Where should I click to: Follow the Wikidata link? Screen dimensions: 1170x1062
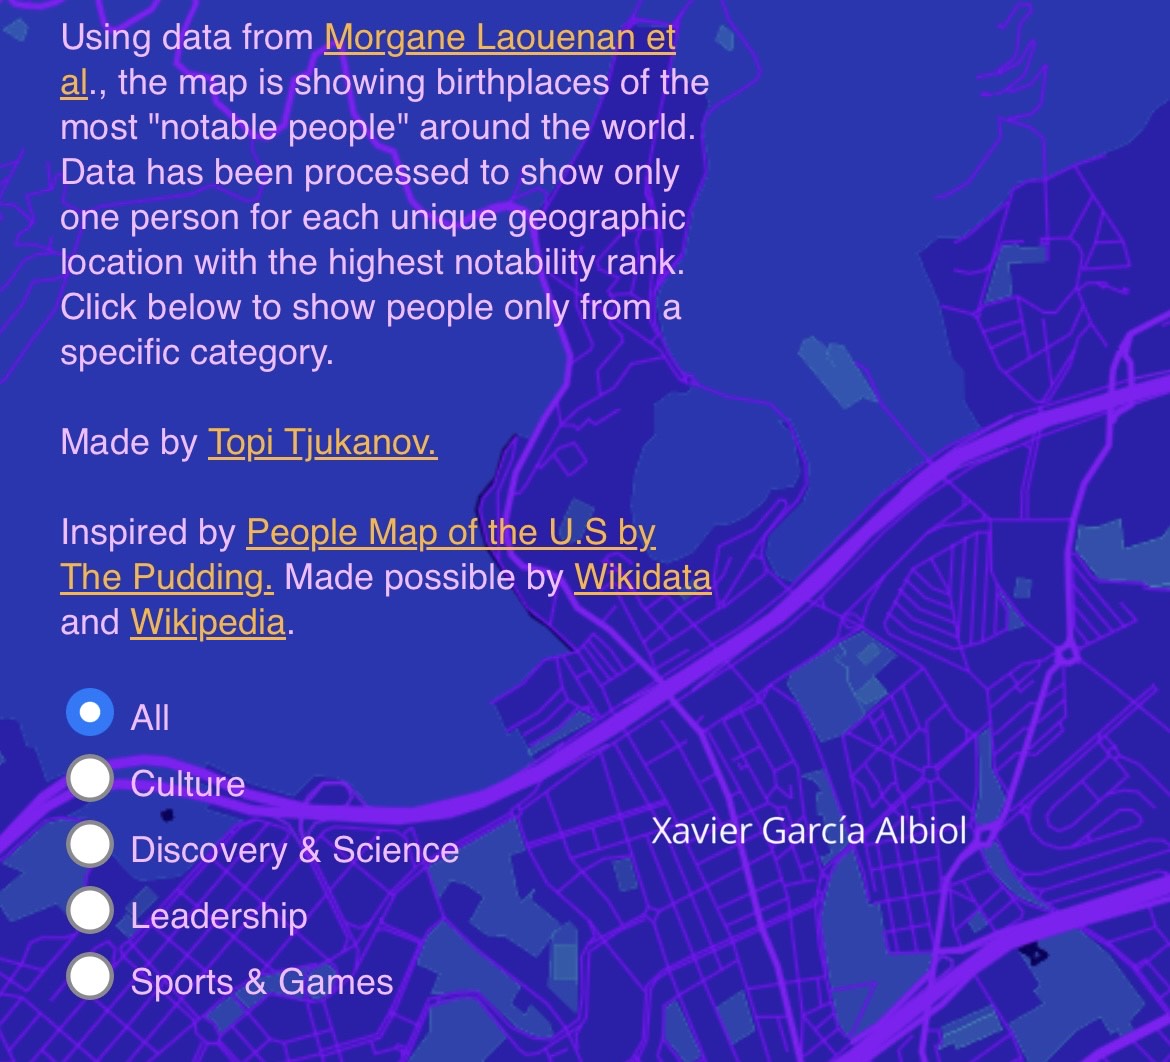pyautogui.click(x=642, y=578)
